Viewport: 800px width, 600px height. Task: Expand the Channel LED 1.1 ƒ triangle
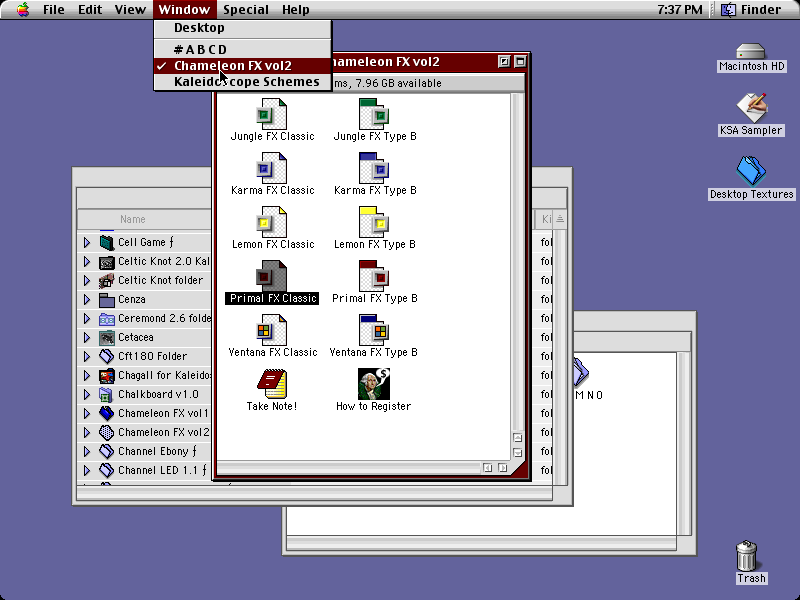87,470
